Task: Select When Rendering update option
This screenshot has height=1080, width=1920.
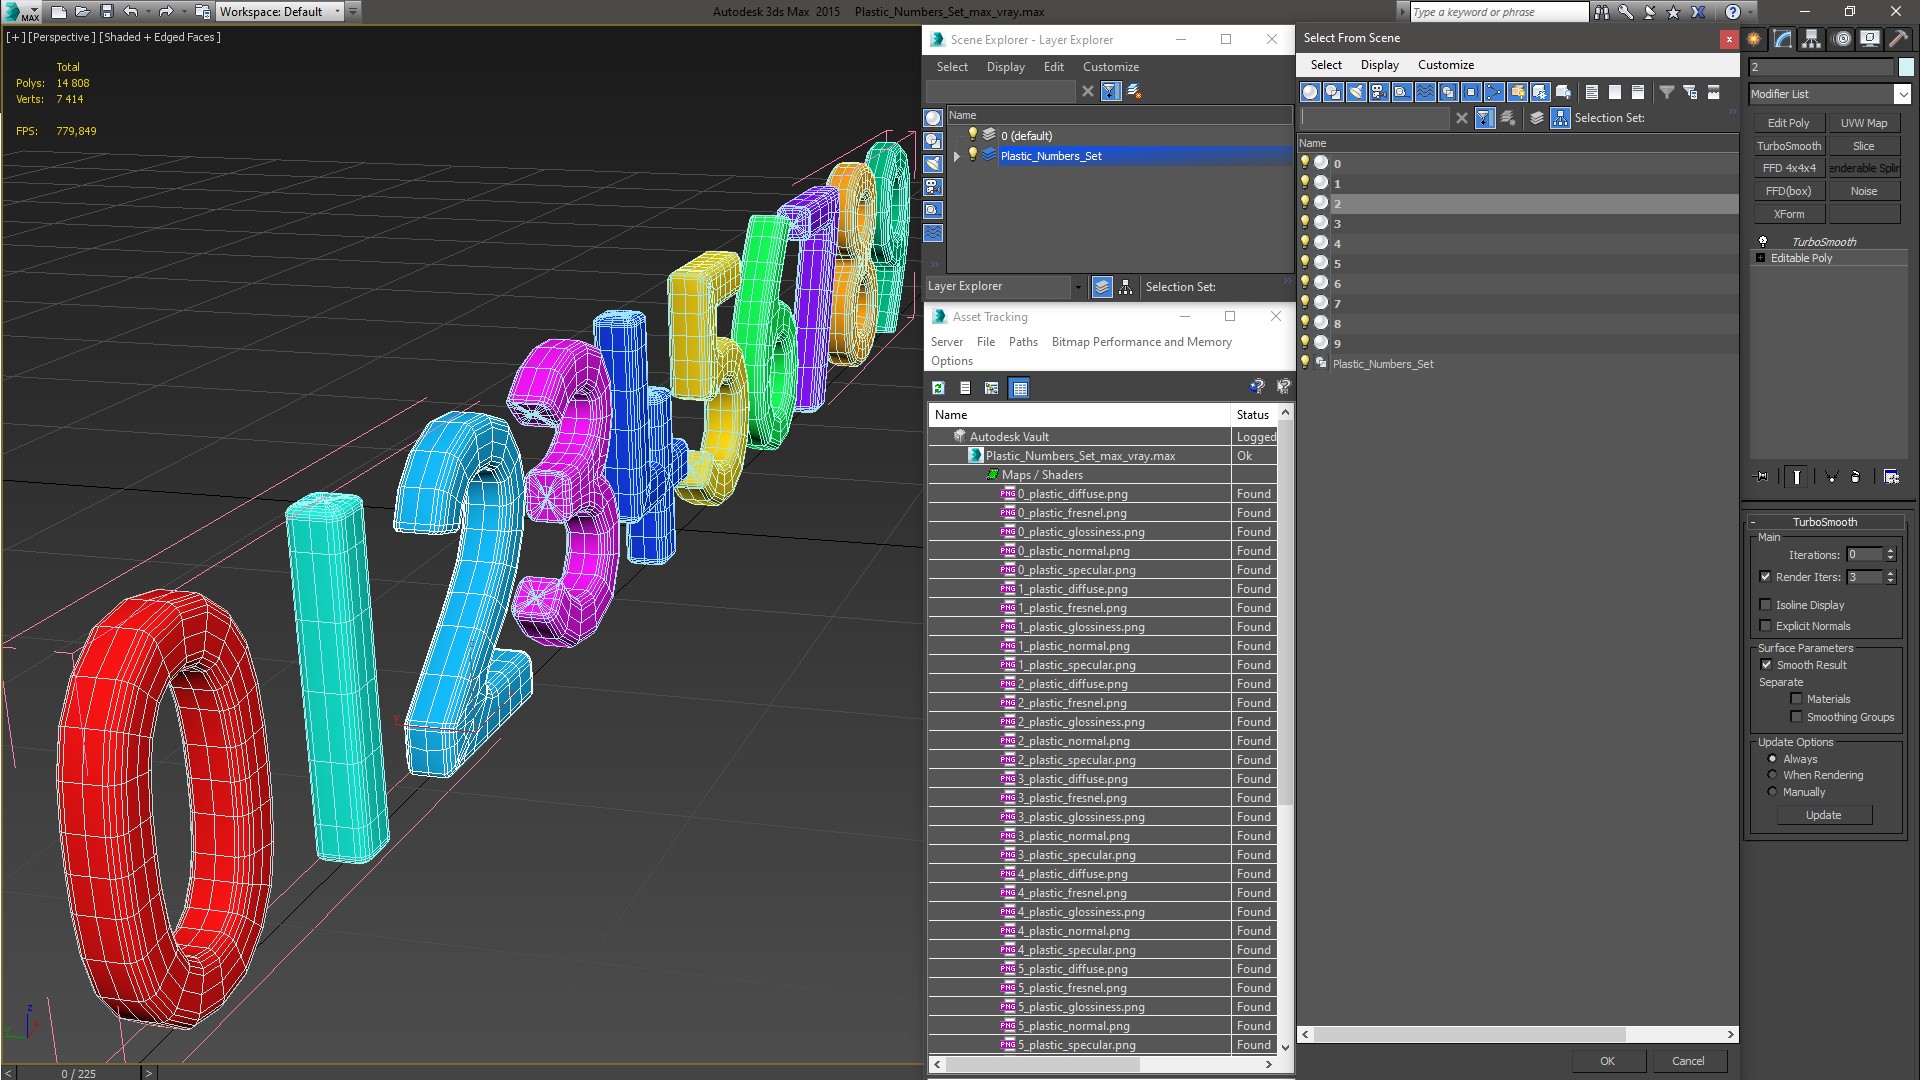Action: pos(1772,775)
